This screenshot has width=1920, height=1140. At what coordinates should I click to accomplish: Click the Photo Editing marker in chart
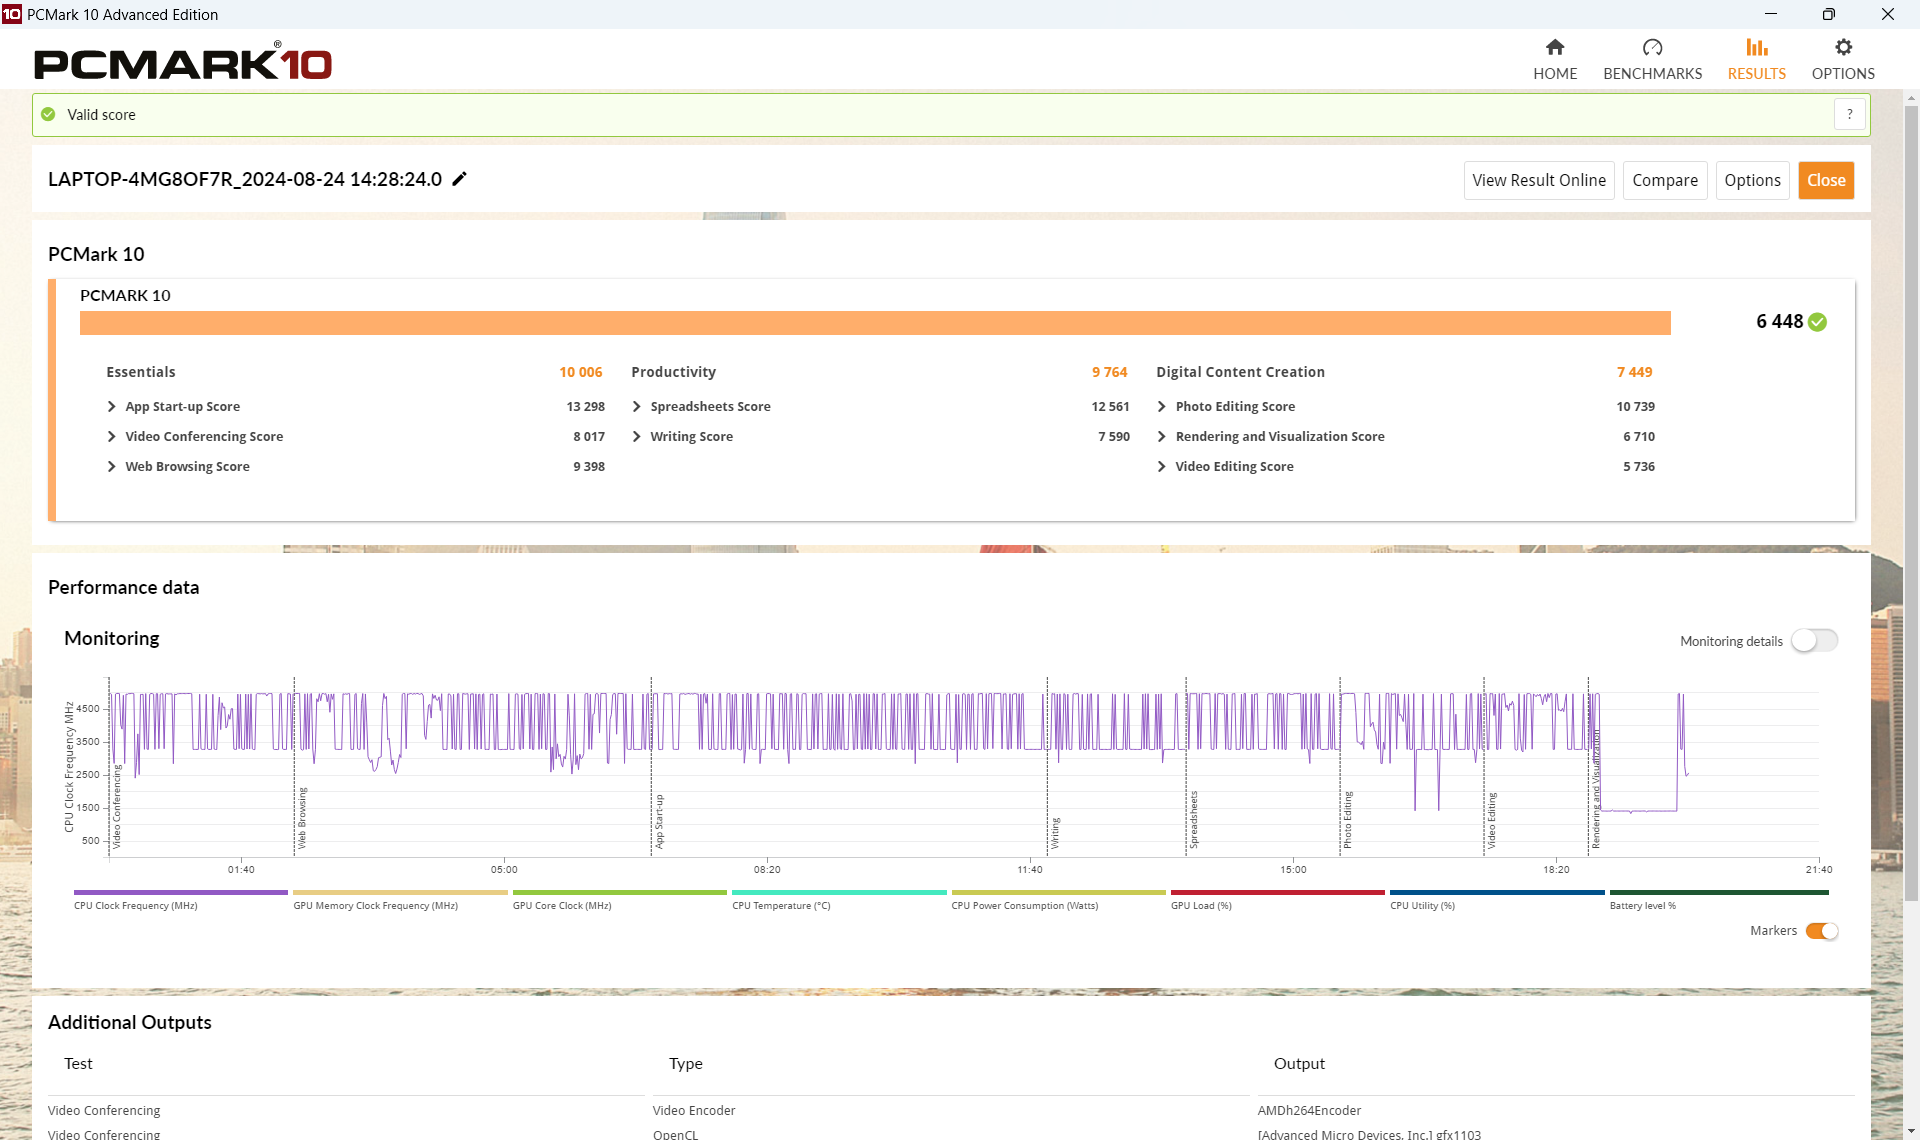(1348, 820)
